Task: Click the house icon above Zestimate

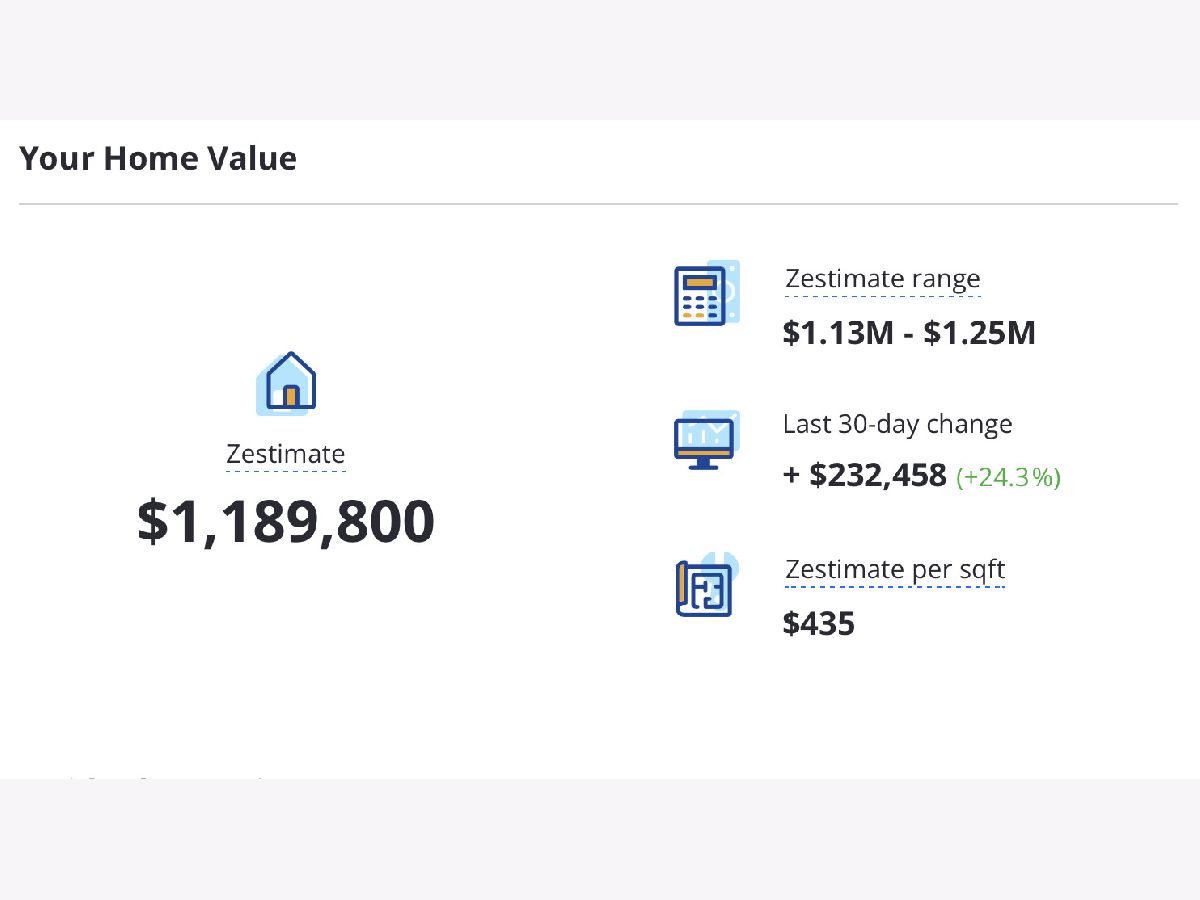Action: tap(286, 382)
